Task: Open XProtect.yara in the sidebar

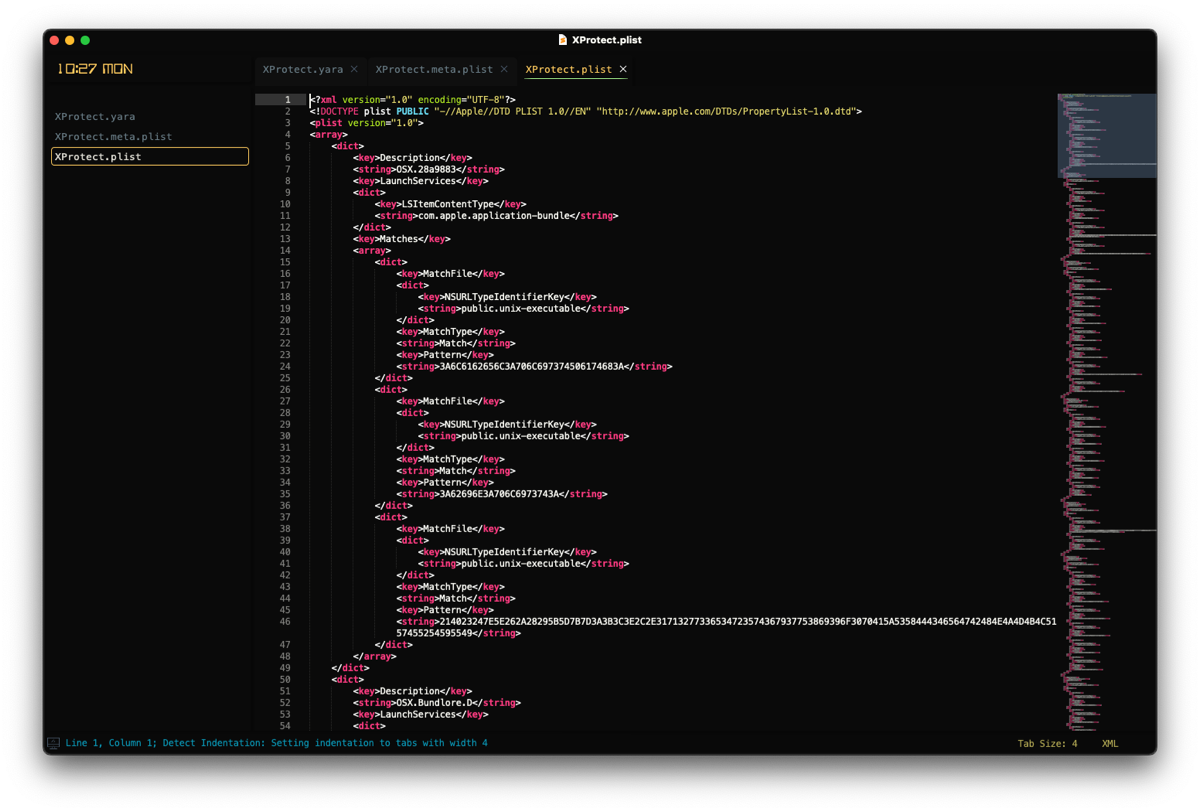Action: click(x=95, y=116)
